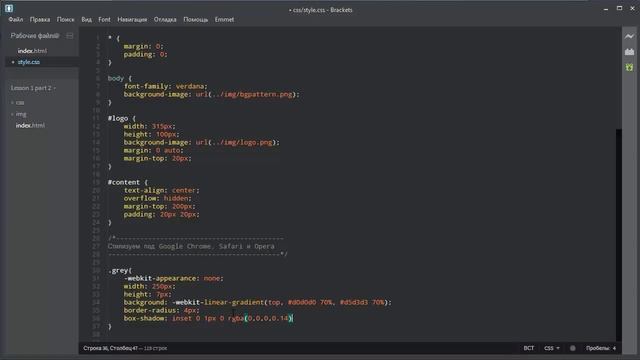Click the Строка 36, Столбец 47 cursor status
This screenshot has height=360, width=640.
point(111,348)
